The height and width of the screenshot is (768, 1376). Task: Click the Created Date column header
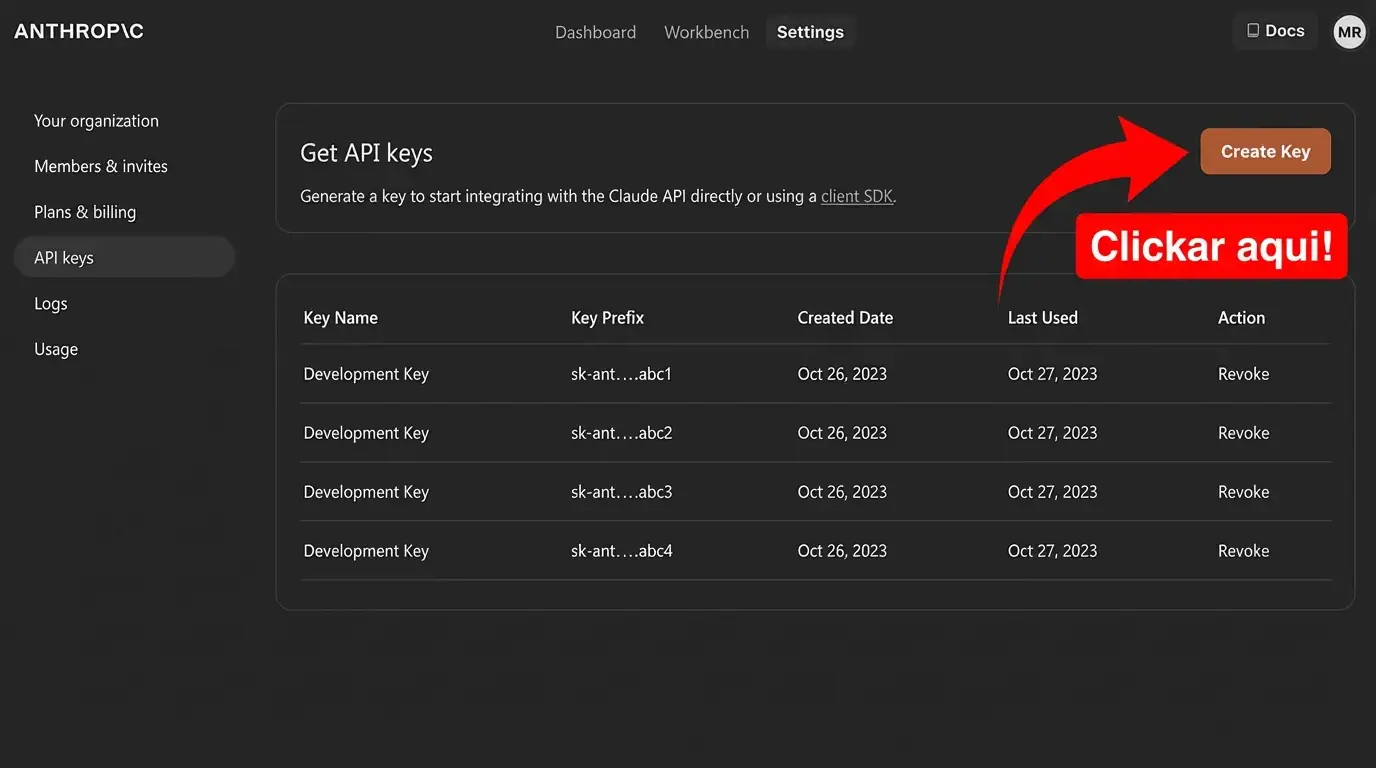tap(845, 318)
